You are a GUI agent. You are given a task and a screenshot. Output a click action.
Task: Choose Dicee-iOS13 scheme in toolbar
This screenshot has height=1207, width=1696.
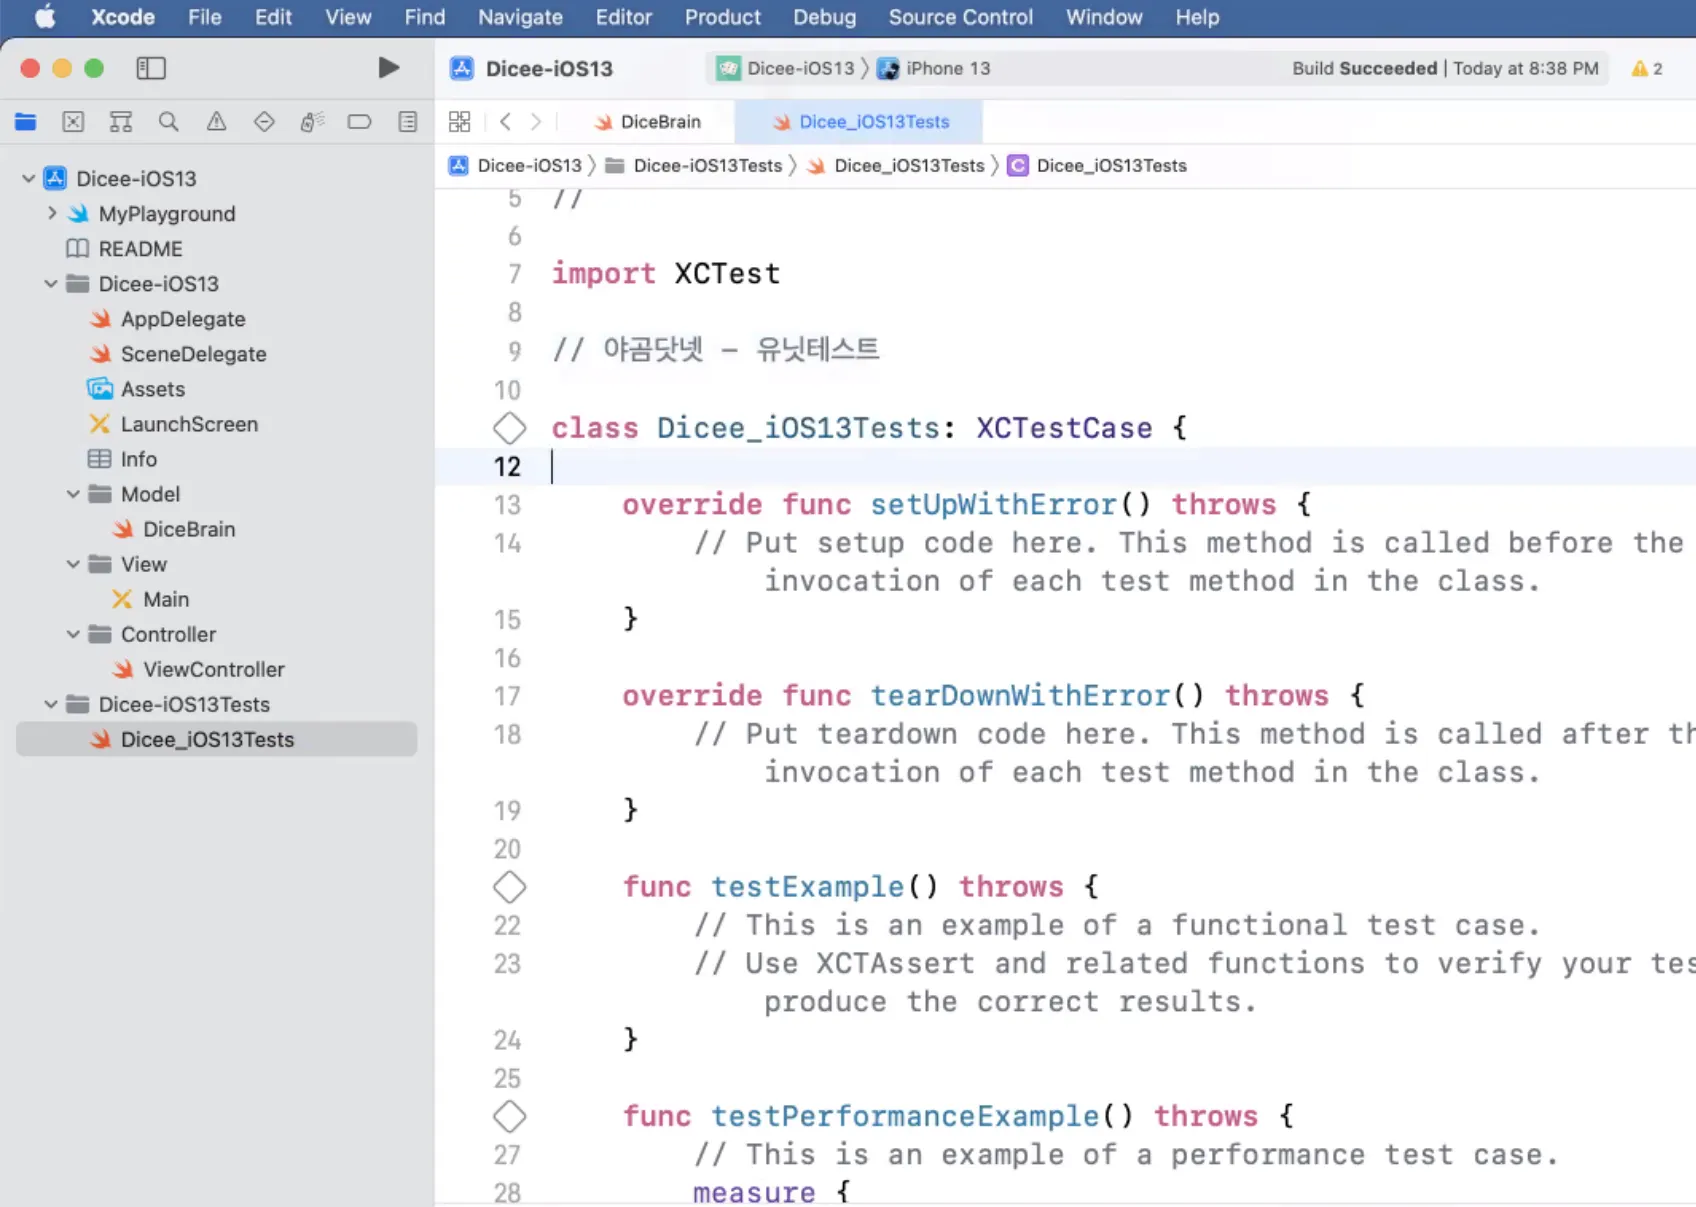(x=787, y=68)
